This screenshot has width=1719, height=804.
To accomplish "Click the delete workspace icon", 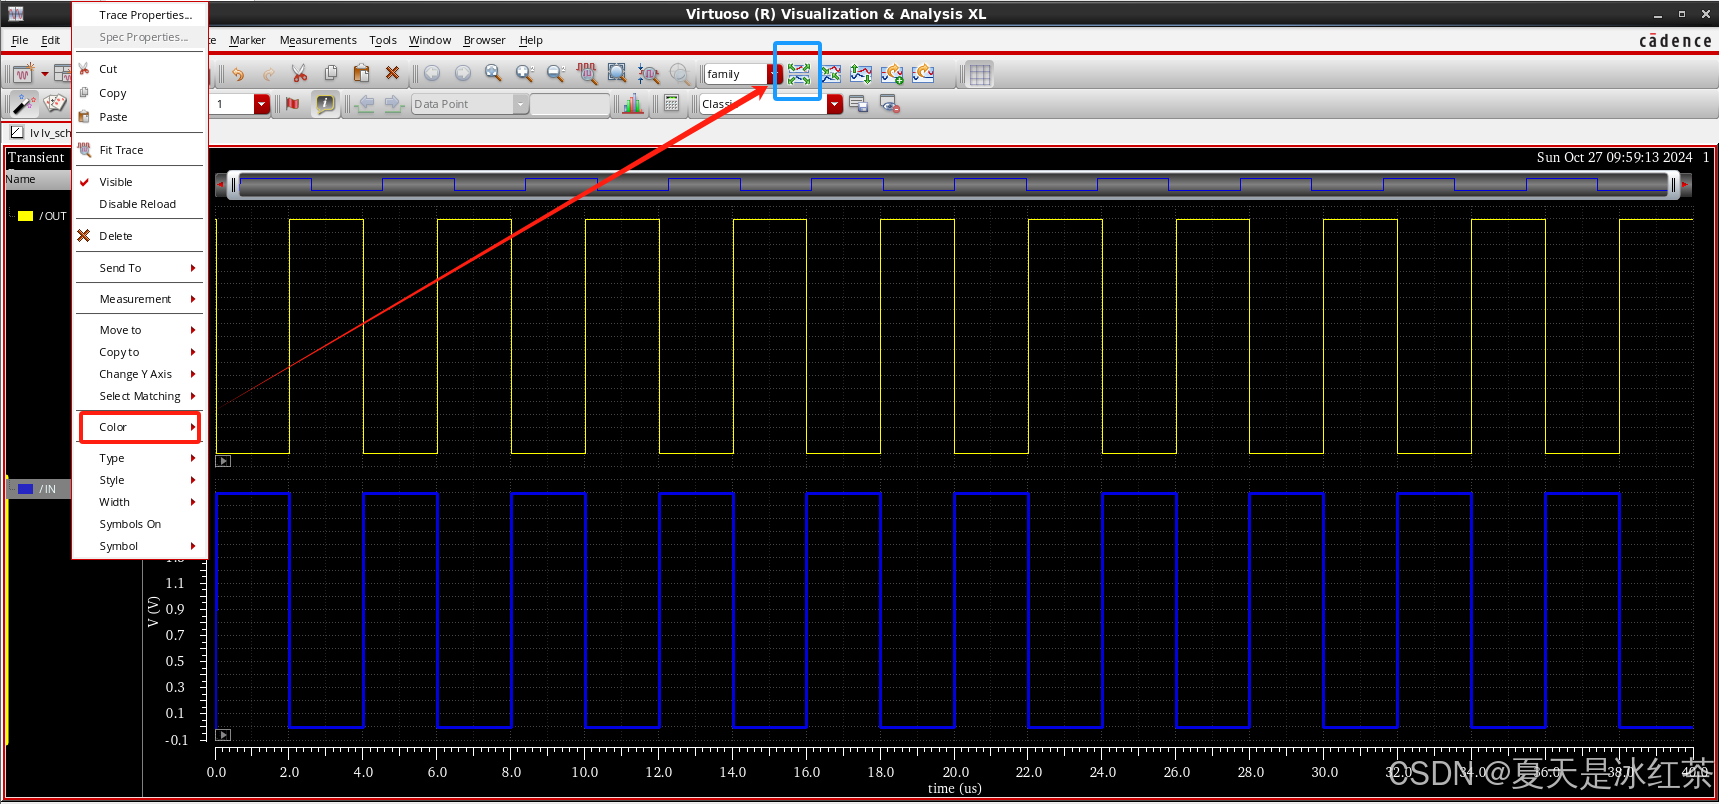I will [890, 104].
